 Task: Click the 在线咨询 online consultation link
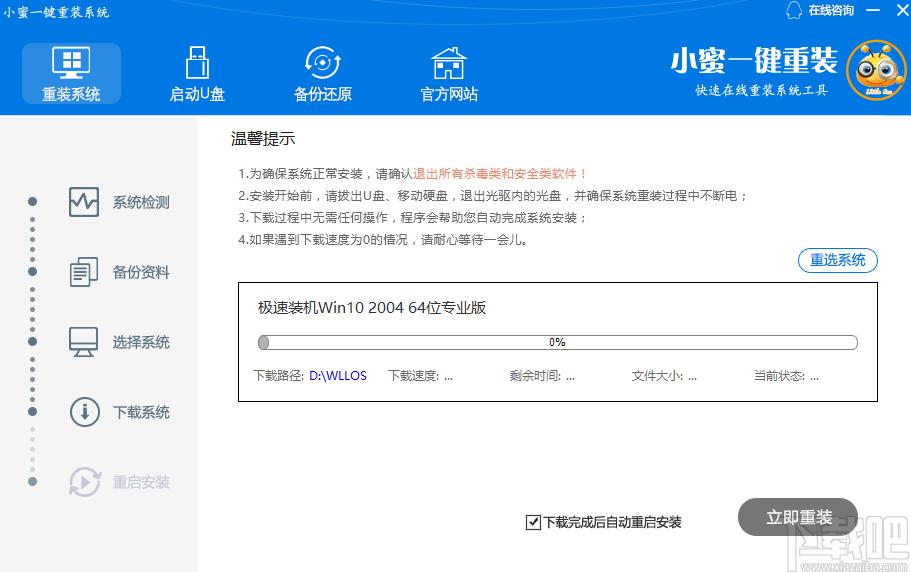831,10
